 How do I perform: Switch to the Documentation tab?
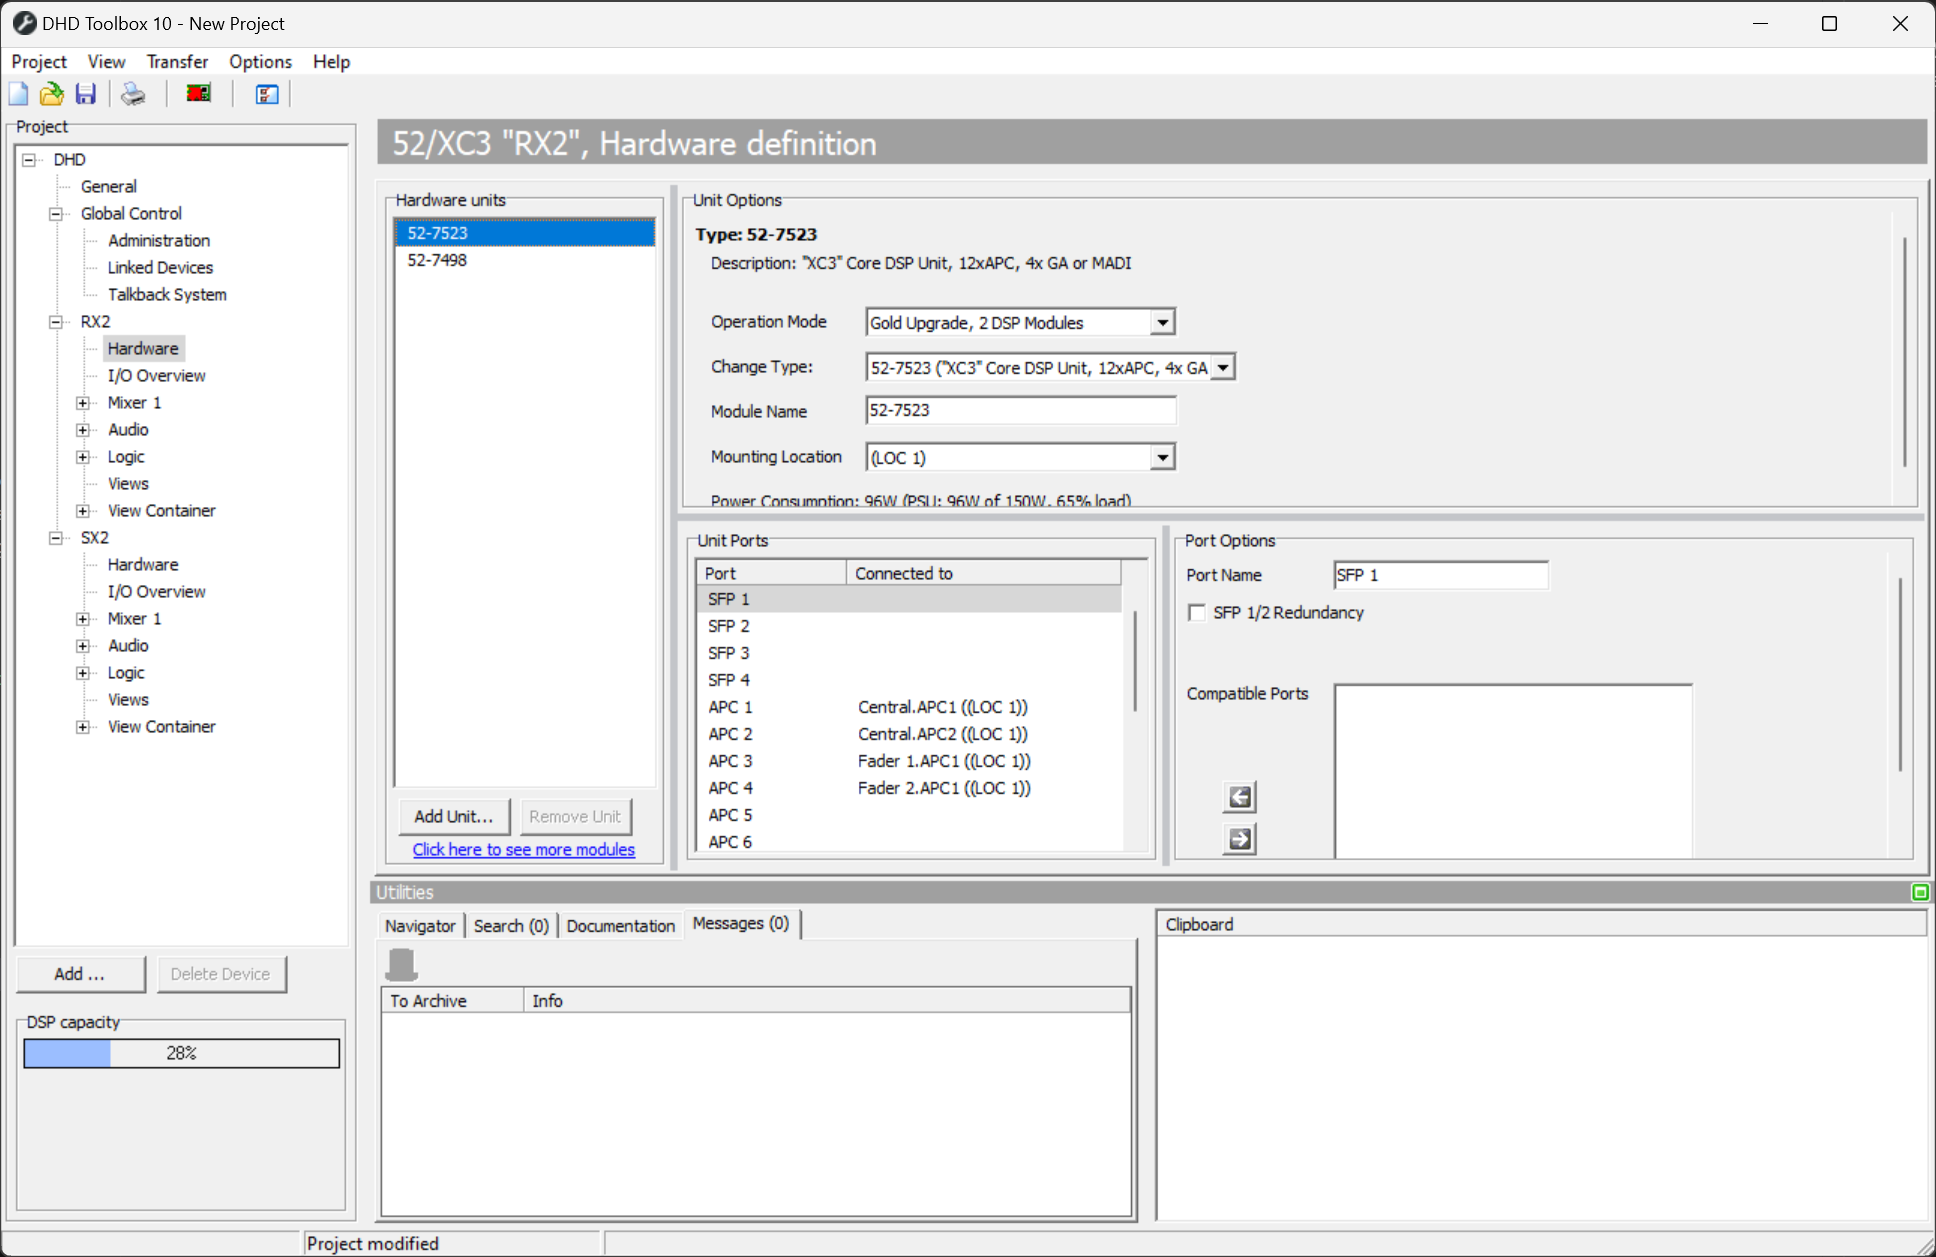pos(620,926)
